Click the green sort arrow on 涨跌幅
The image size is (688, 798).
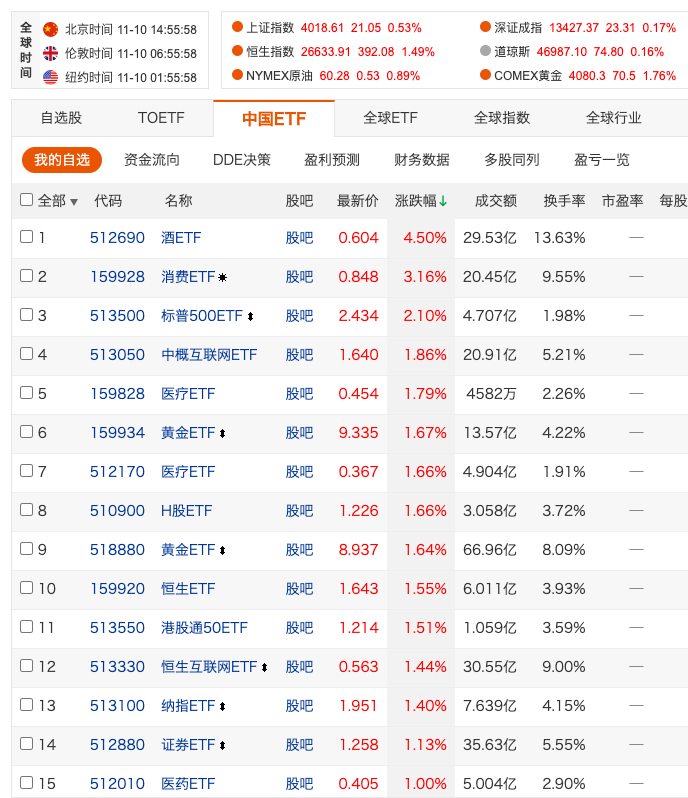tap(443, 201)
